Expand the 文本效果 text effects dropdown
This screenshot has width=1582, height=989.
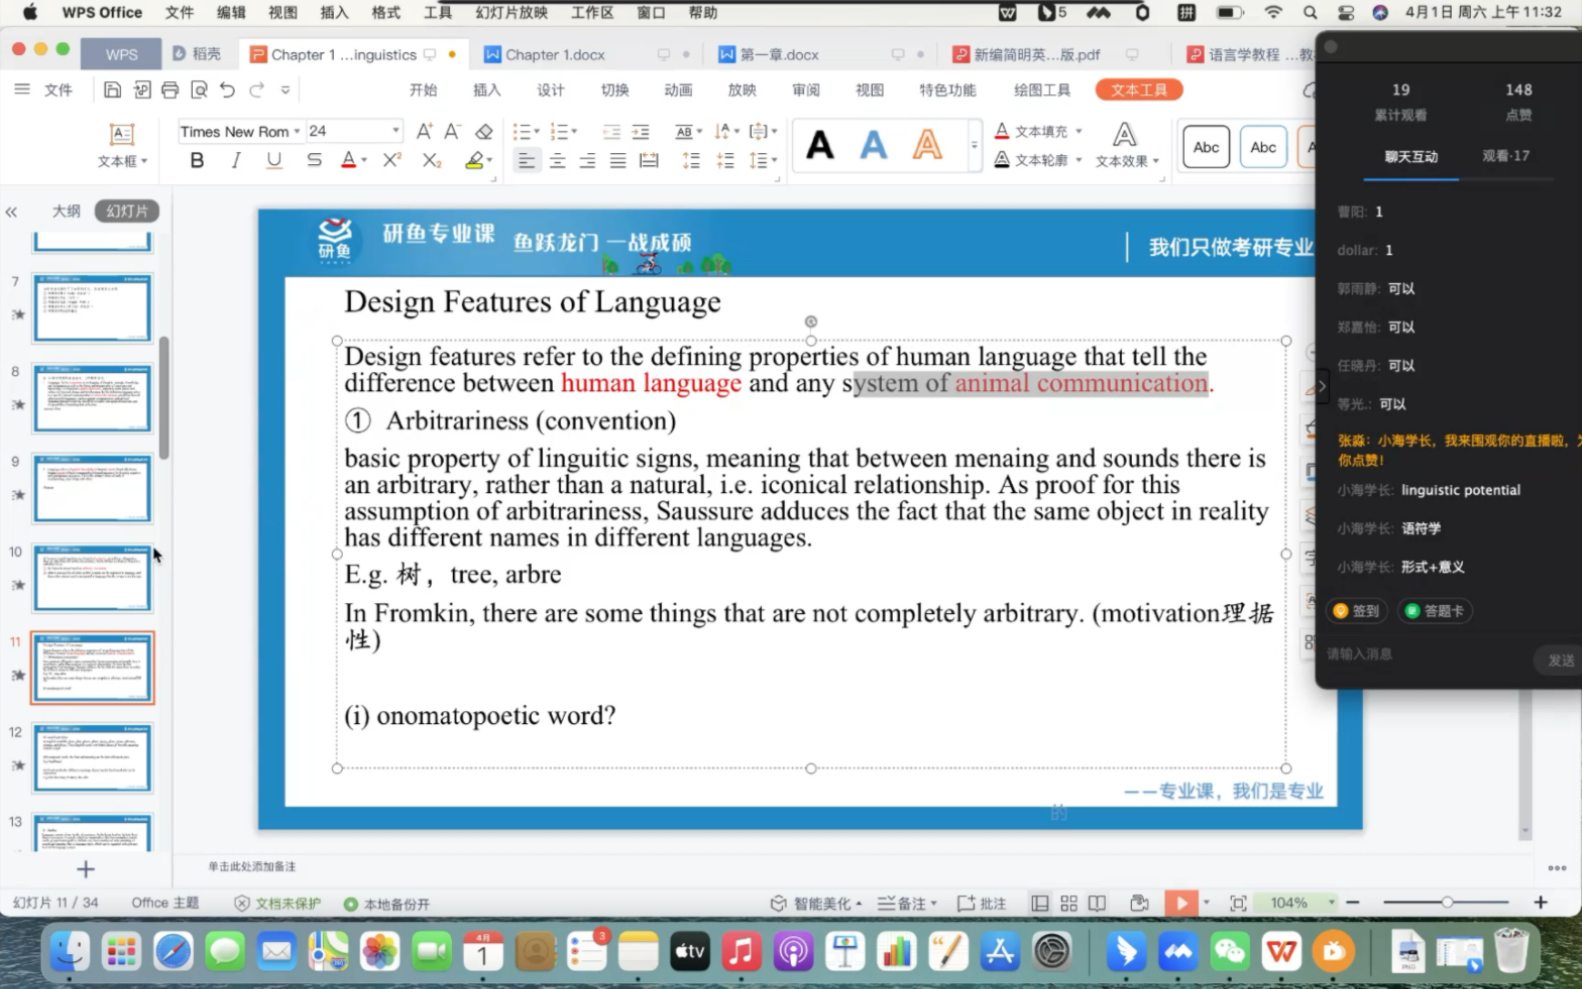[x=1156, y=161]
